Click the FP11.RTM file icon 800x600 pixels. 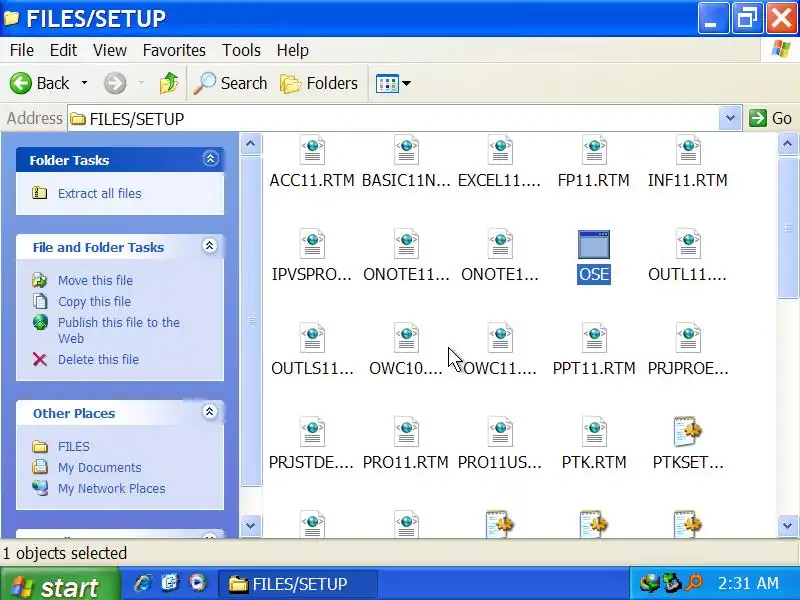click(x=594, y=150)
